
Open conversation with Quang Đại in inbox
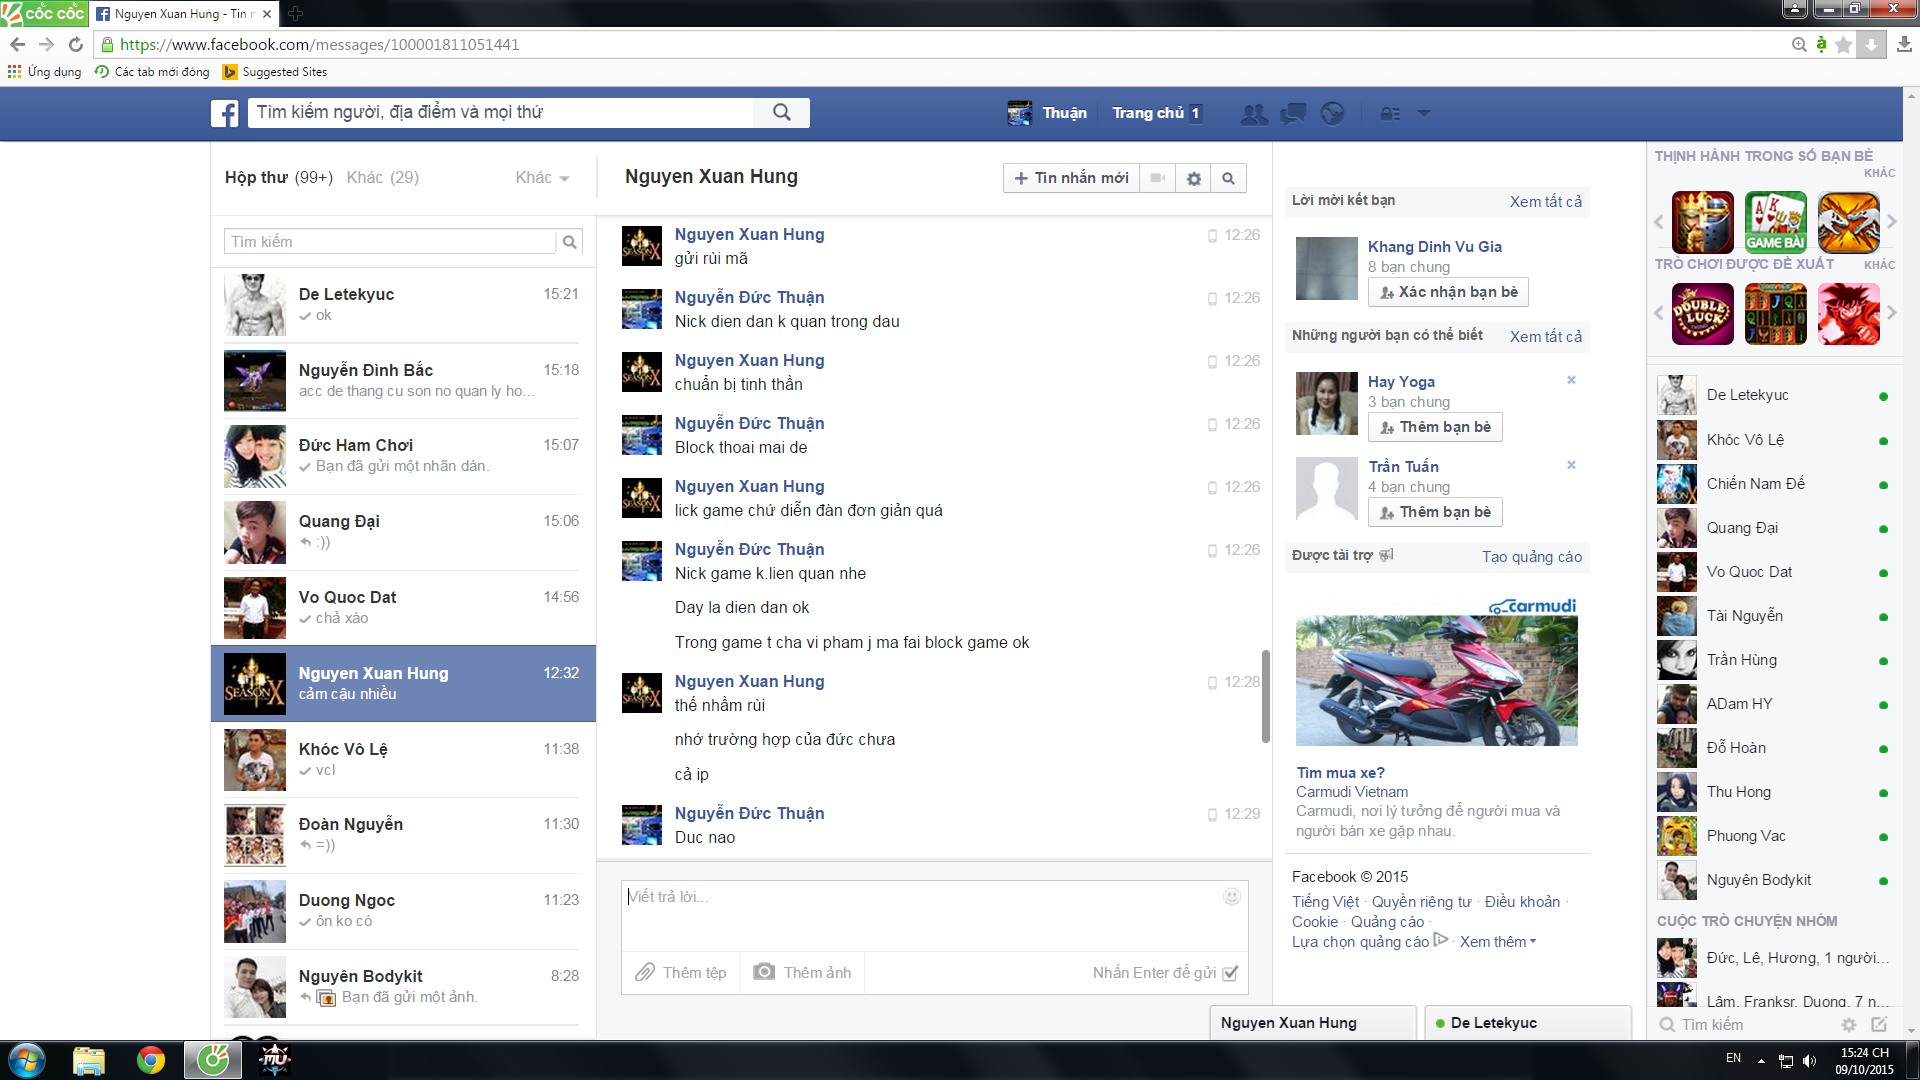(x=402, y=532)
